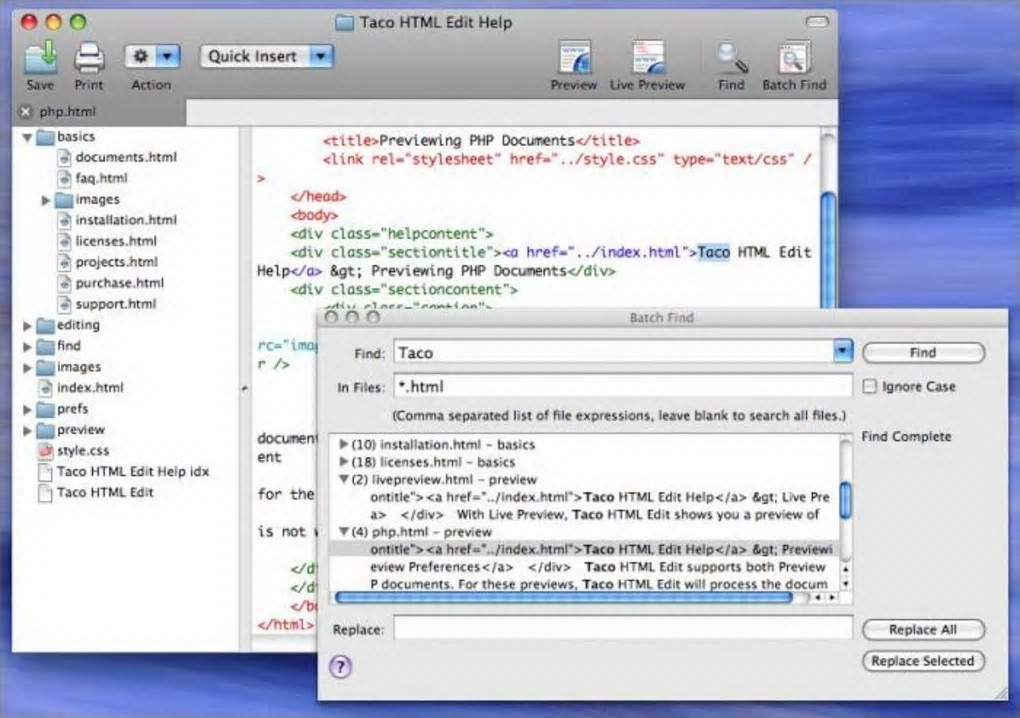Click the Replace text field

(622, 628)
